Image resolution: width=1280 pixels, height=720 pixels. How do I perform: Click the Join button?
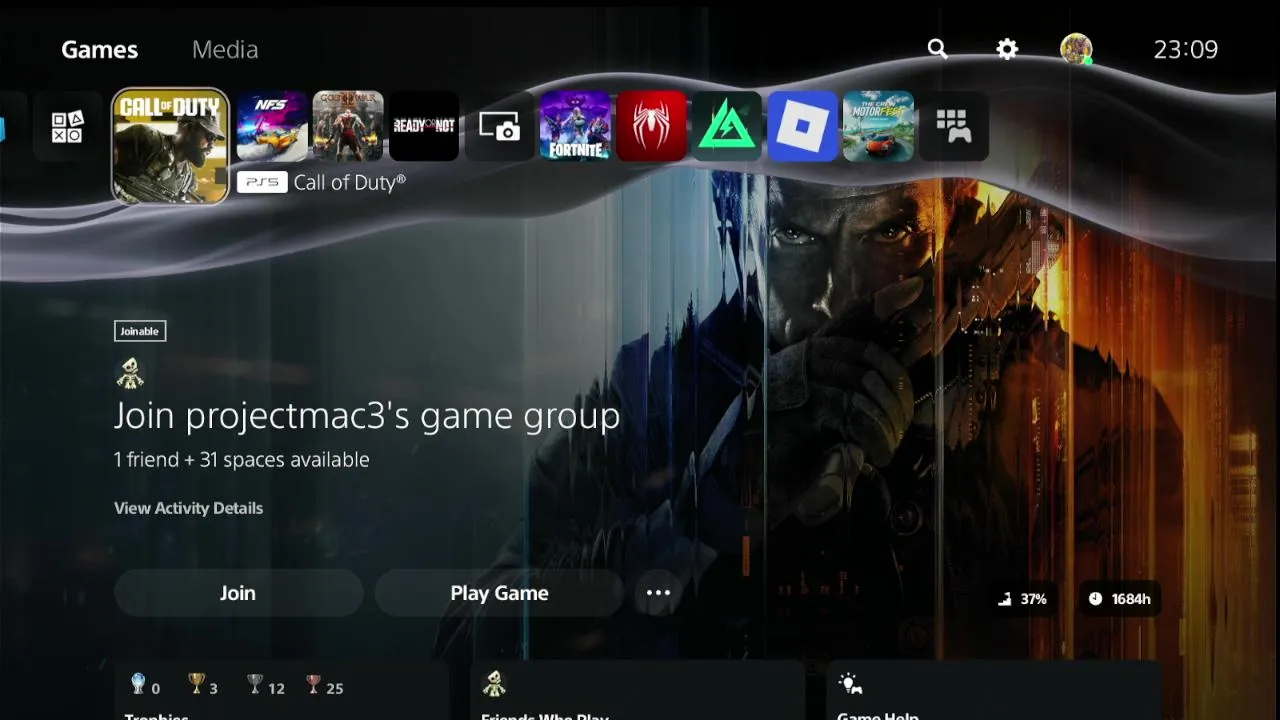(238, 593)
